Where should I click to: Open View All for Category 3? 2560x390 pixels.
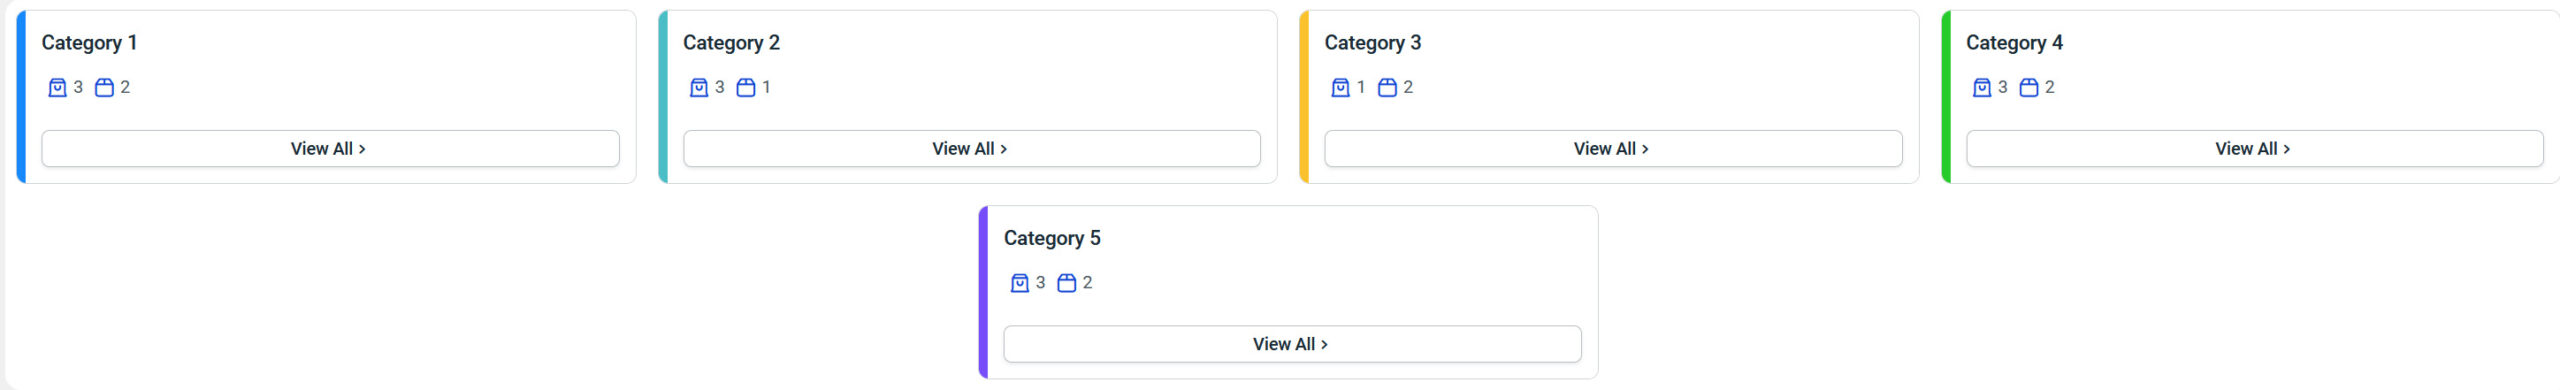[1613, 148]
